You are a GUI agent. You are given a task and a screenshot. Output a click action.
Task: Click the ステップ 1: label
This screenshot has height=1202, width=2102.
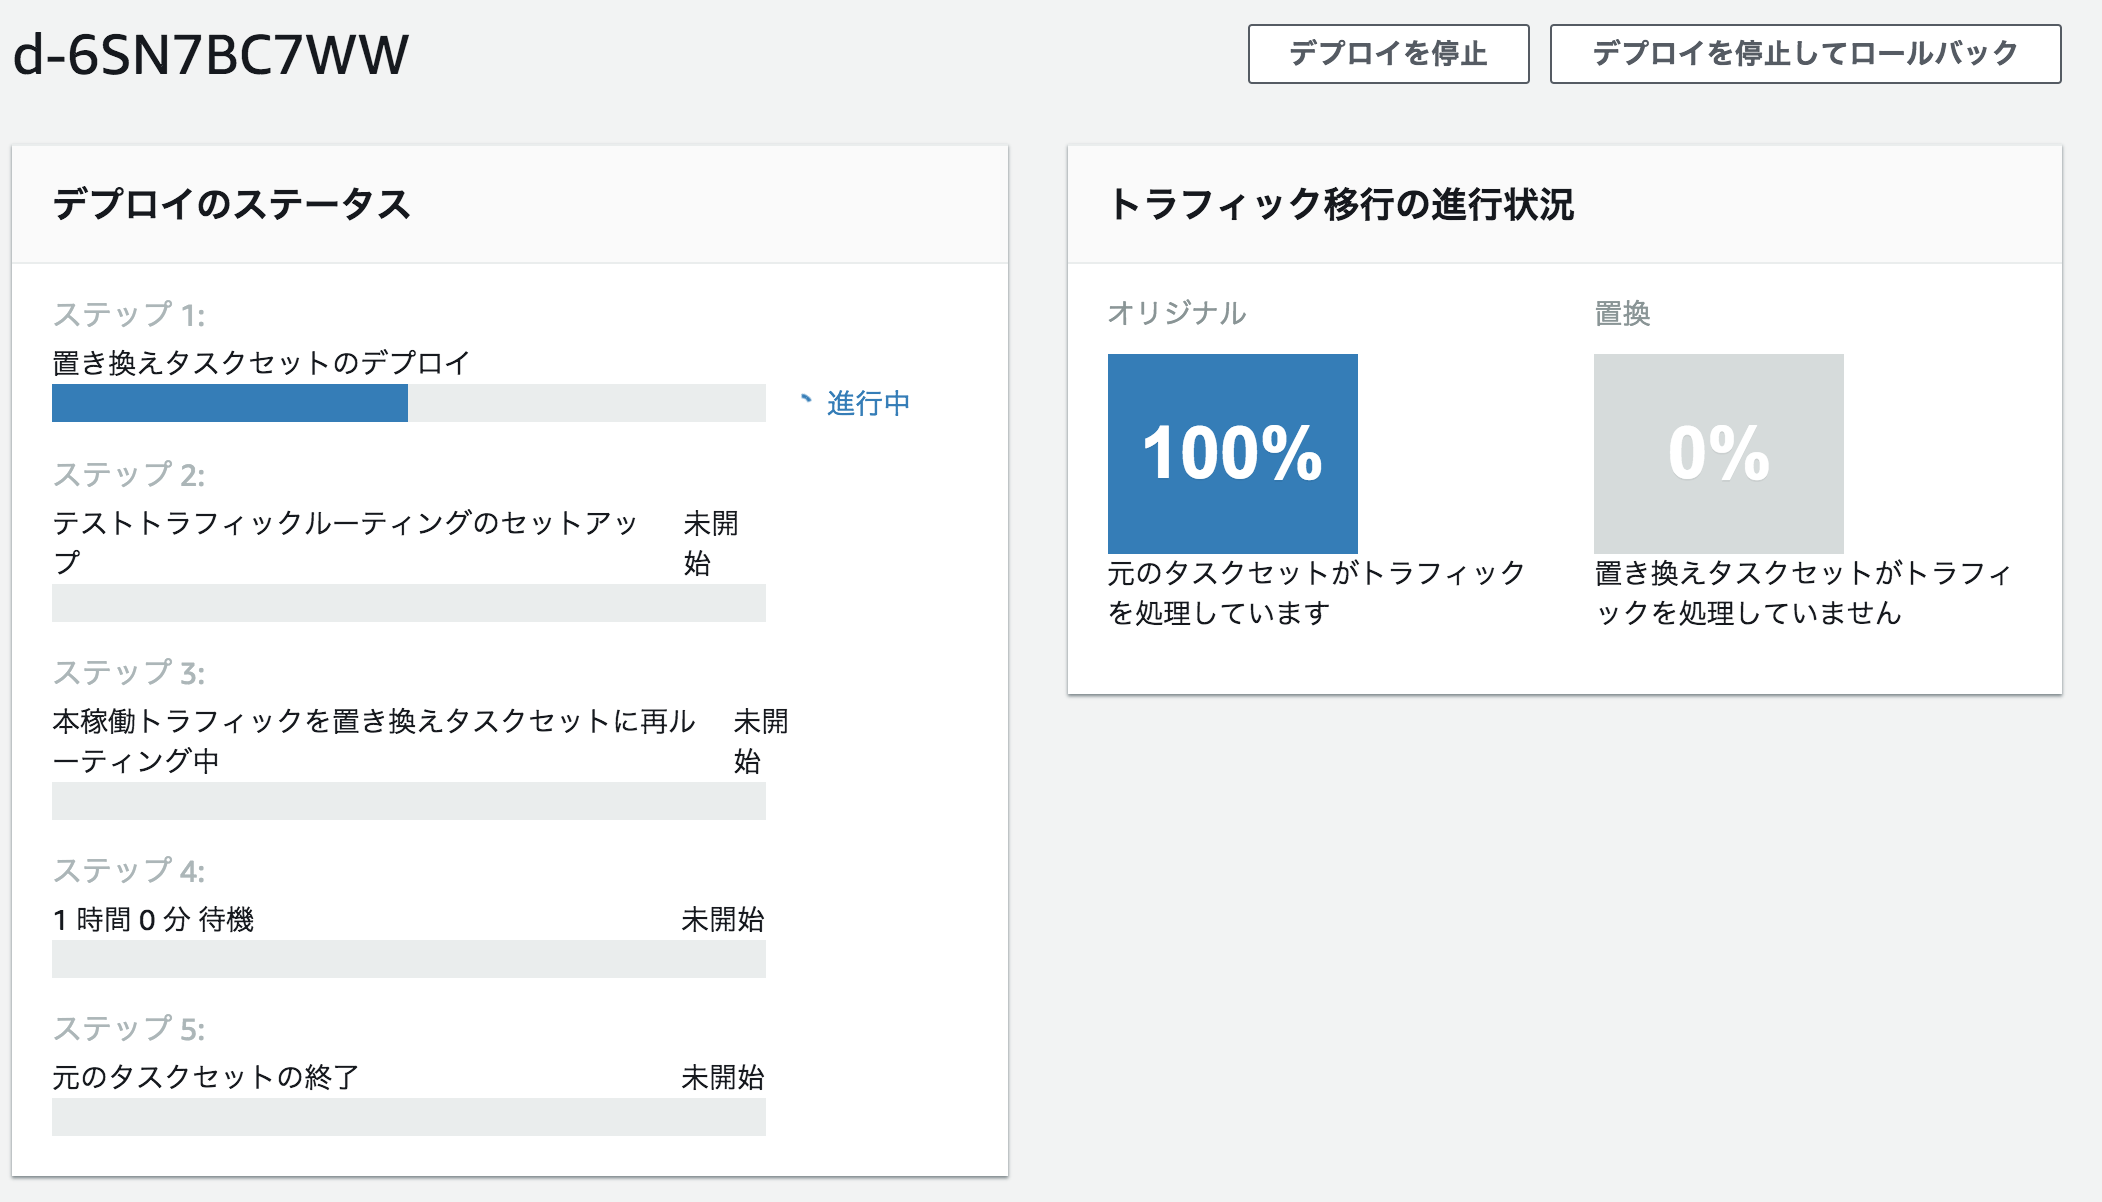pyautogui.click(x=129, y=315)
